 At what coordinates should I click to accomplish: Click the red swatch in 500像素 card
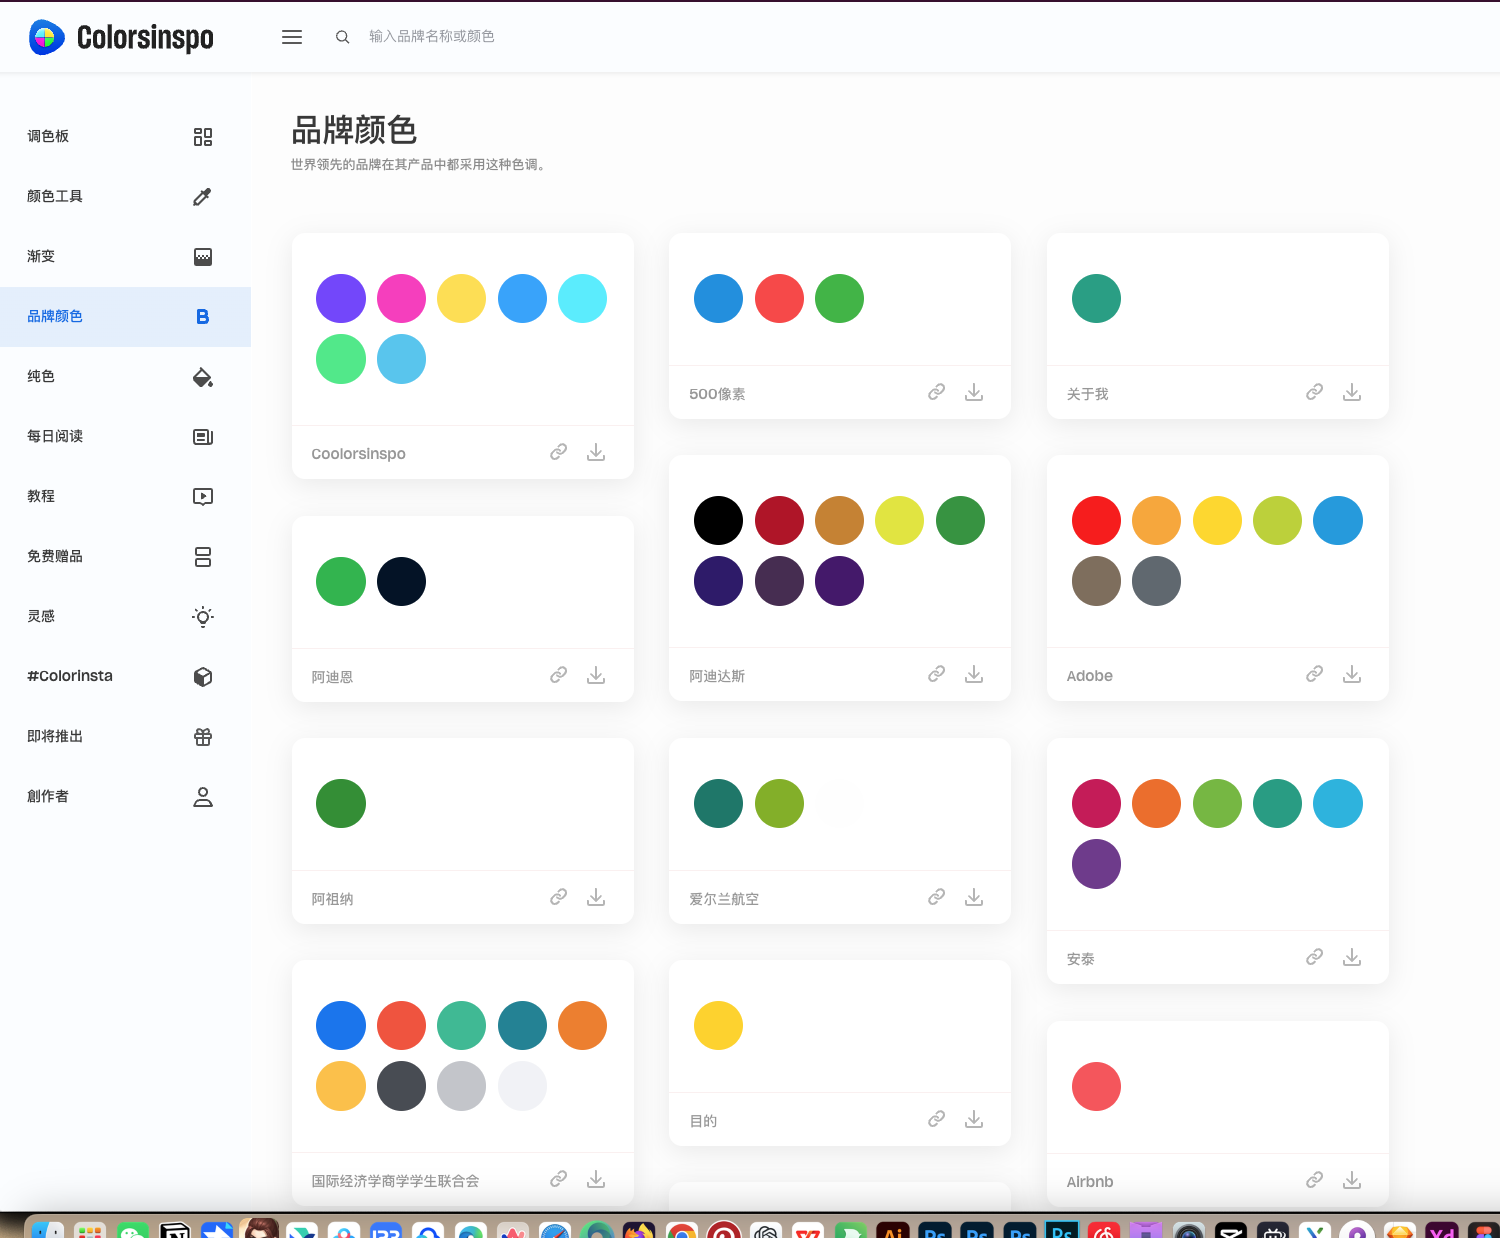click(x=779, y=298)
